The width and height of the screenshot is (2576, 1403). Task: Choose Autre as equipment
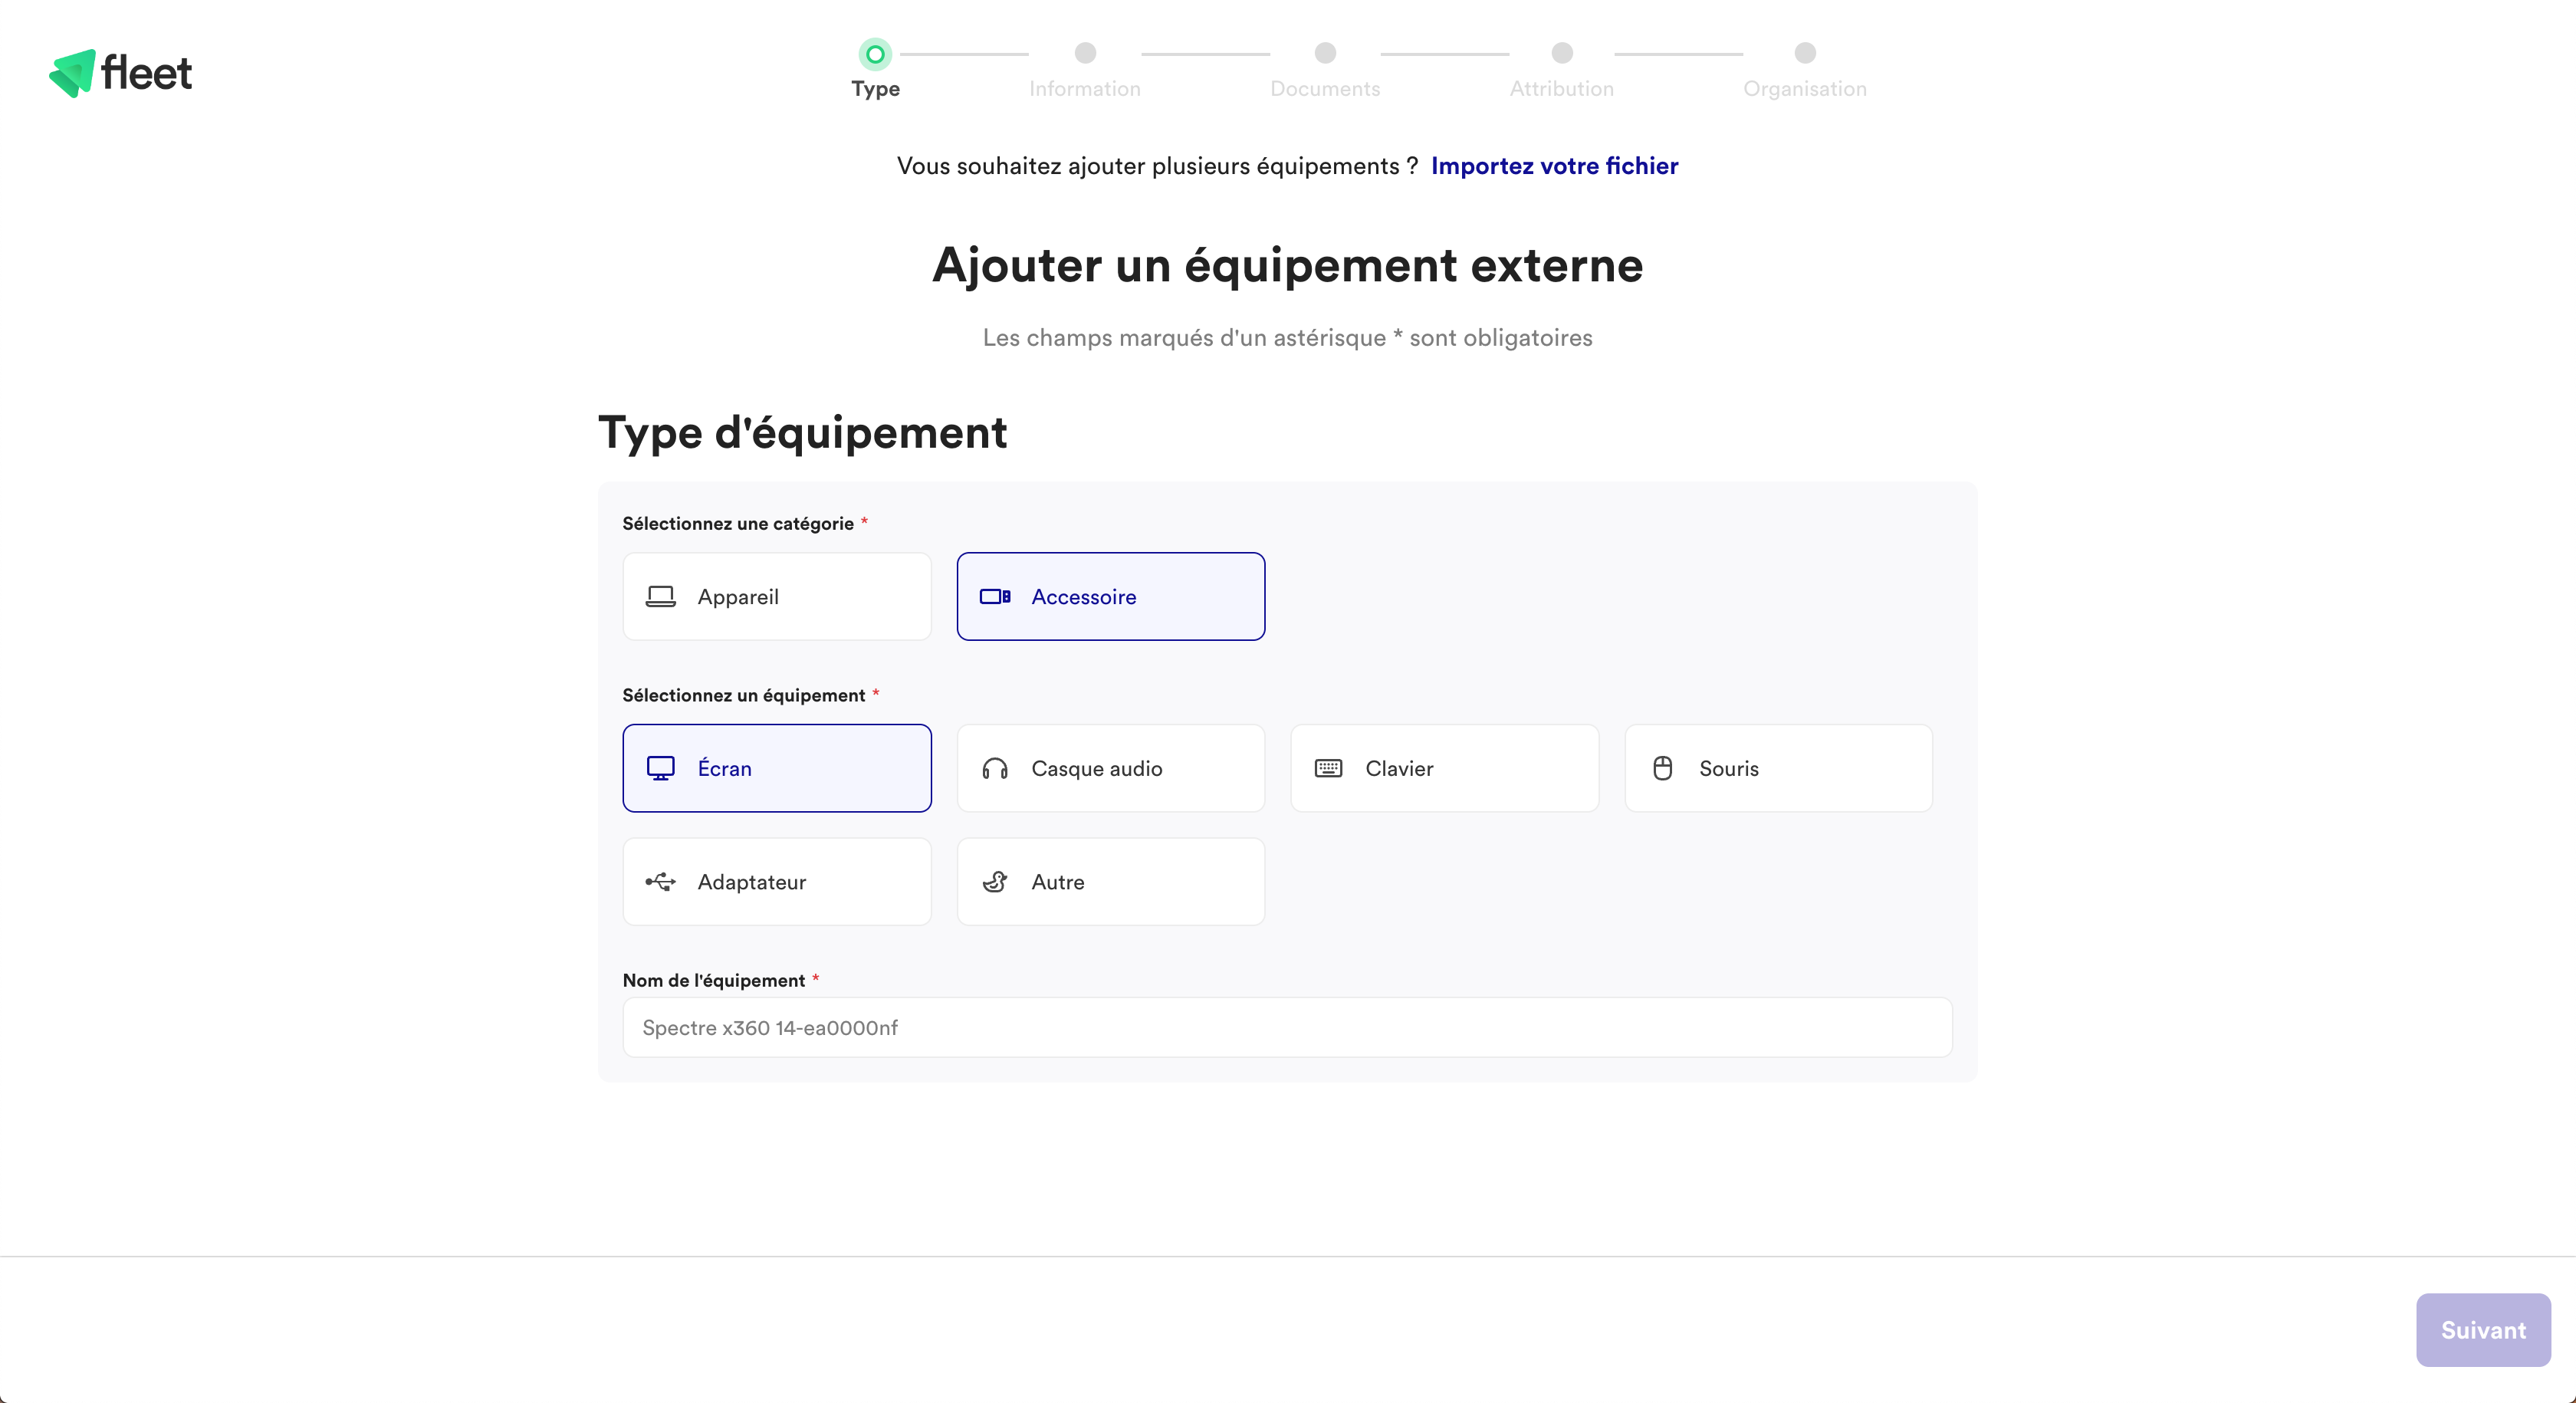coord(1111,882)
